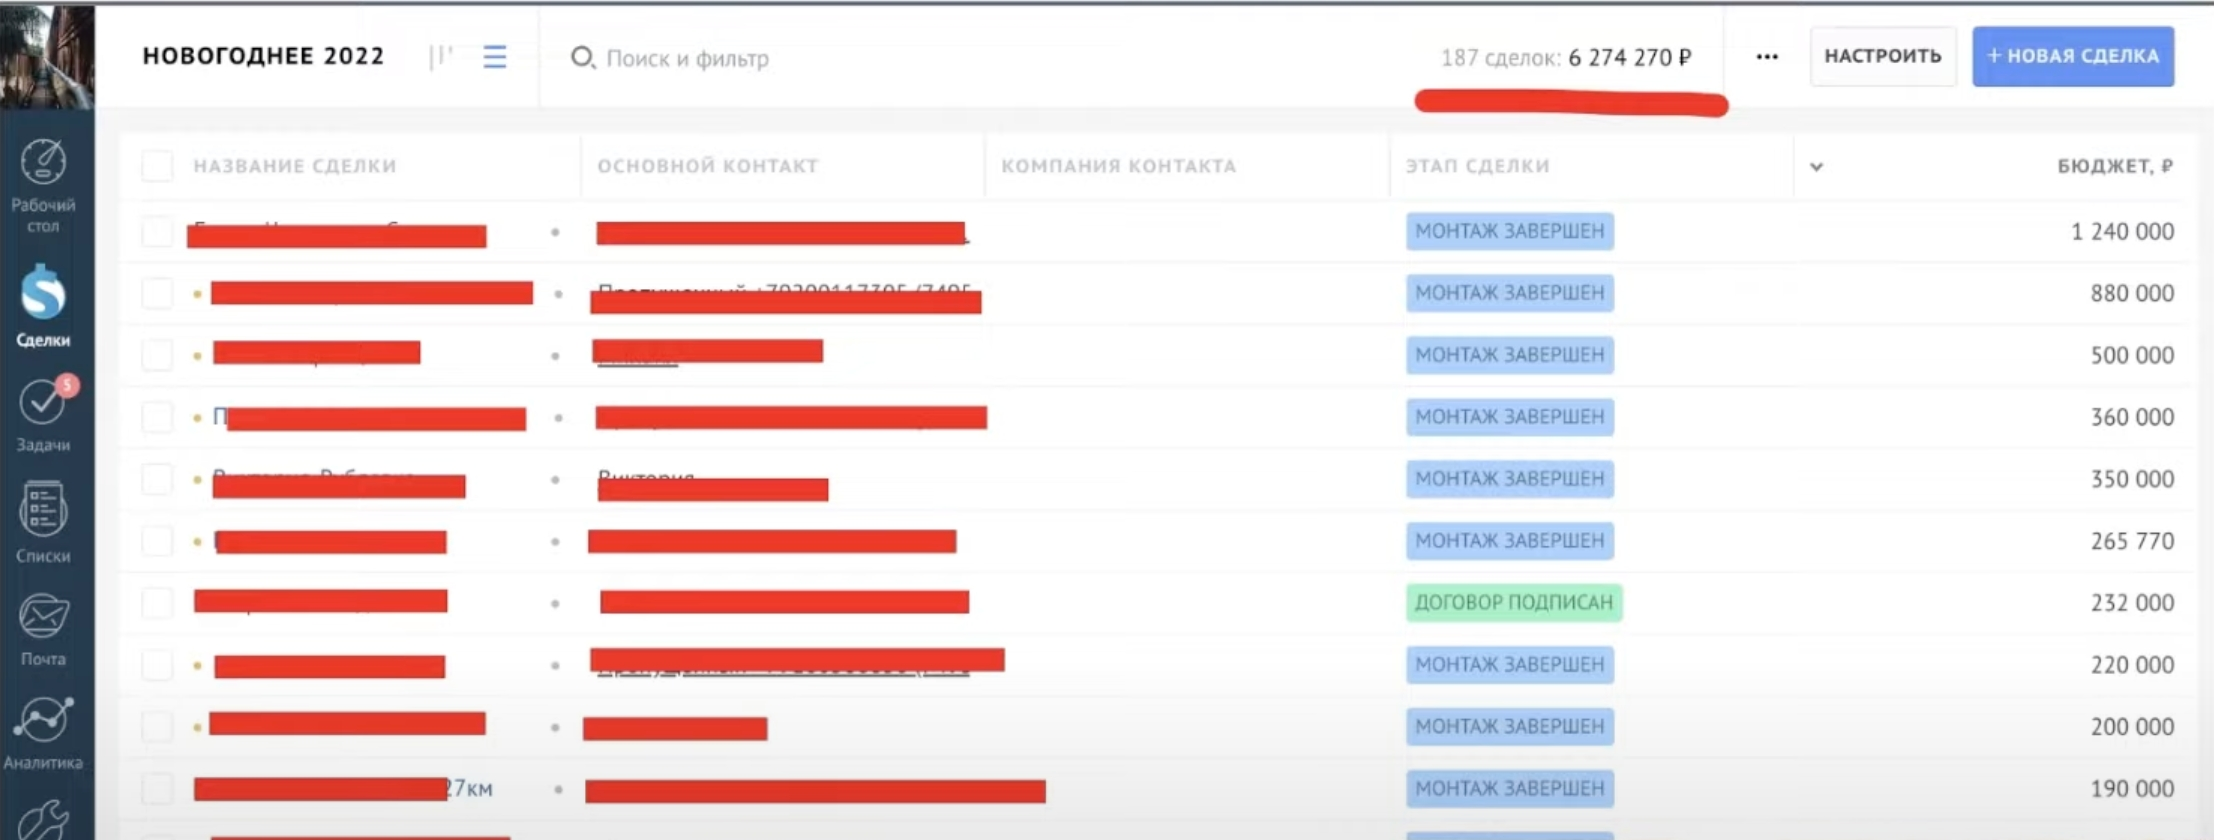
Task: Click МОНТАЖ ЗАВЕРШЕН badge for 265 770
Action: tap(1510, 541)
